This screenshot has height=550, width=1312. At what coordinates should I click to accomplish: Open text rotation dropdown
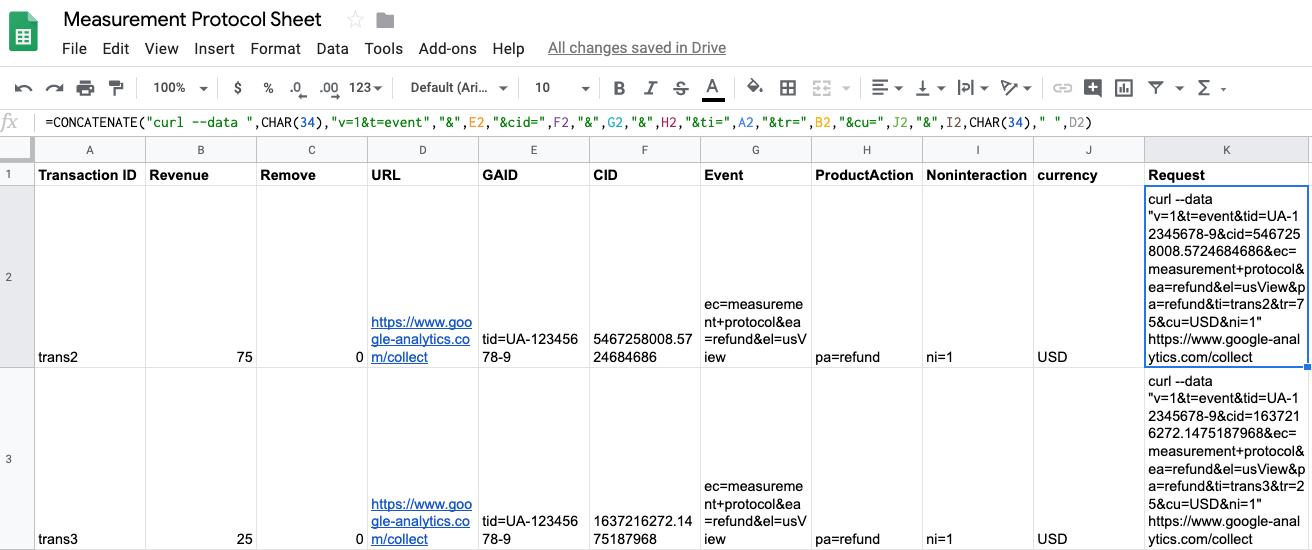click(1016, 88)
